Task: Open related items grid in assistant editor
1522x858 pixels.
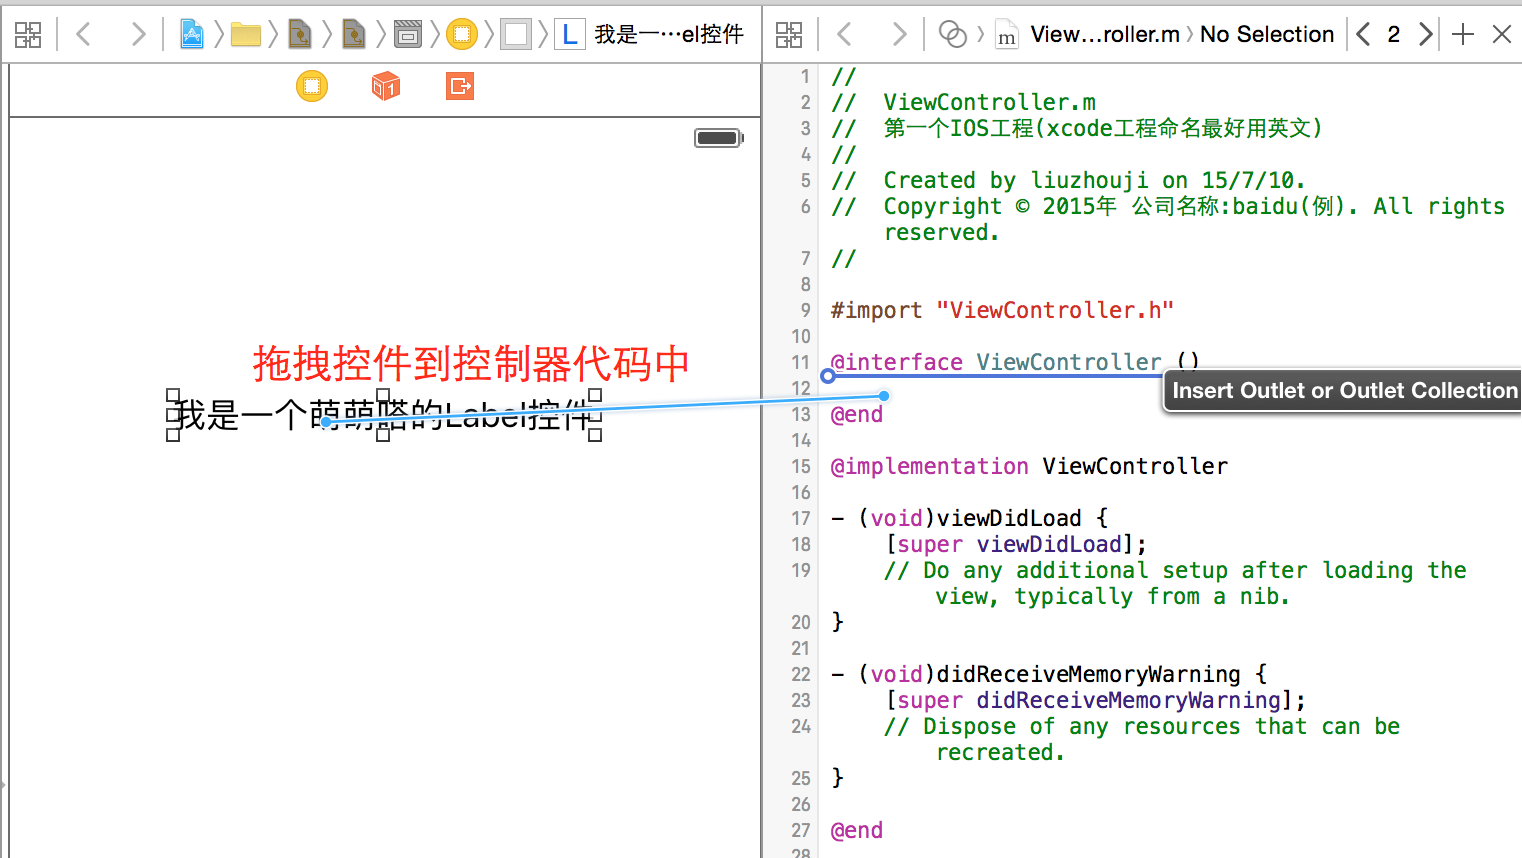Action: [x=789, y=35]
